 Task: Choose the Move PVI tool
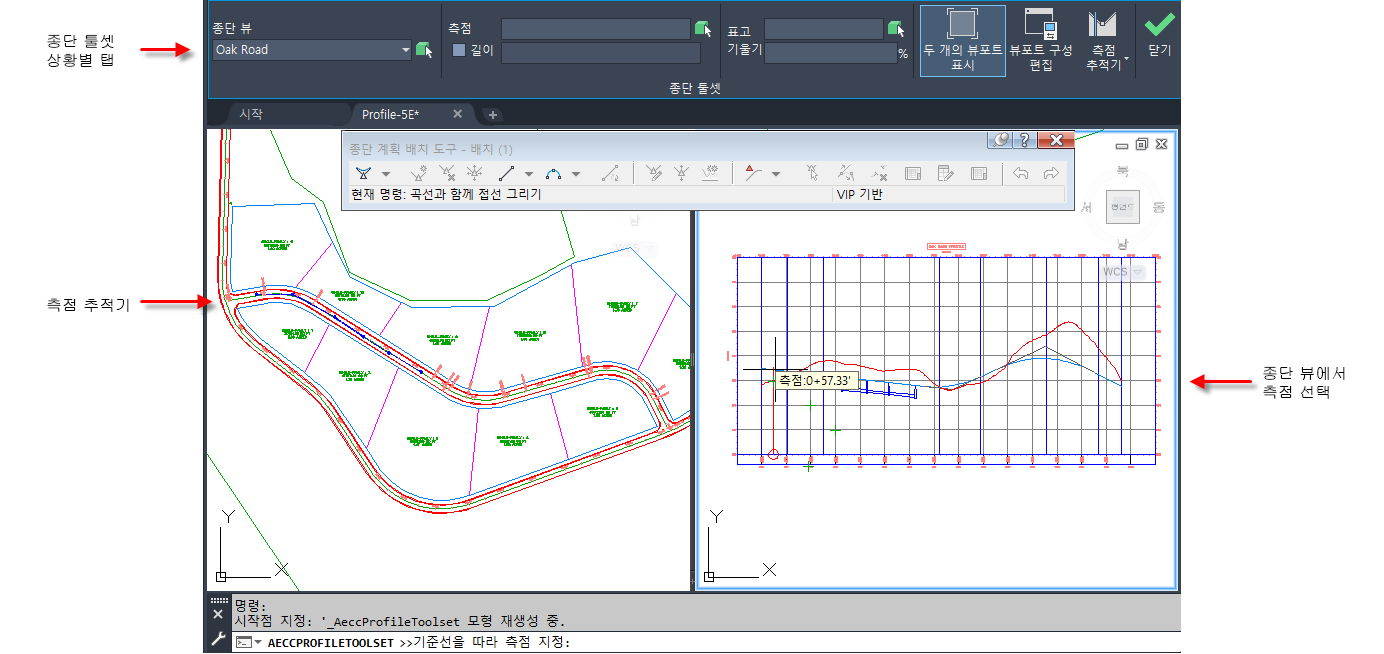point(475,173)
